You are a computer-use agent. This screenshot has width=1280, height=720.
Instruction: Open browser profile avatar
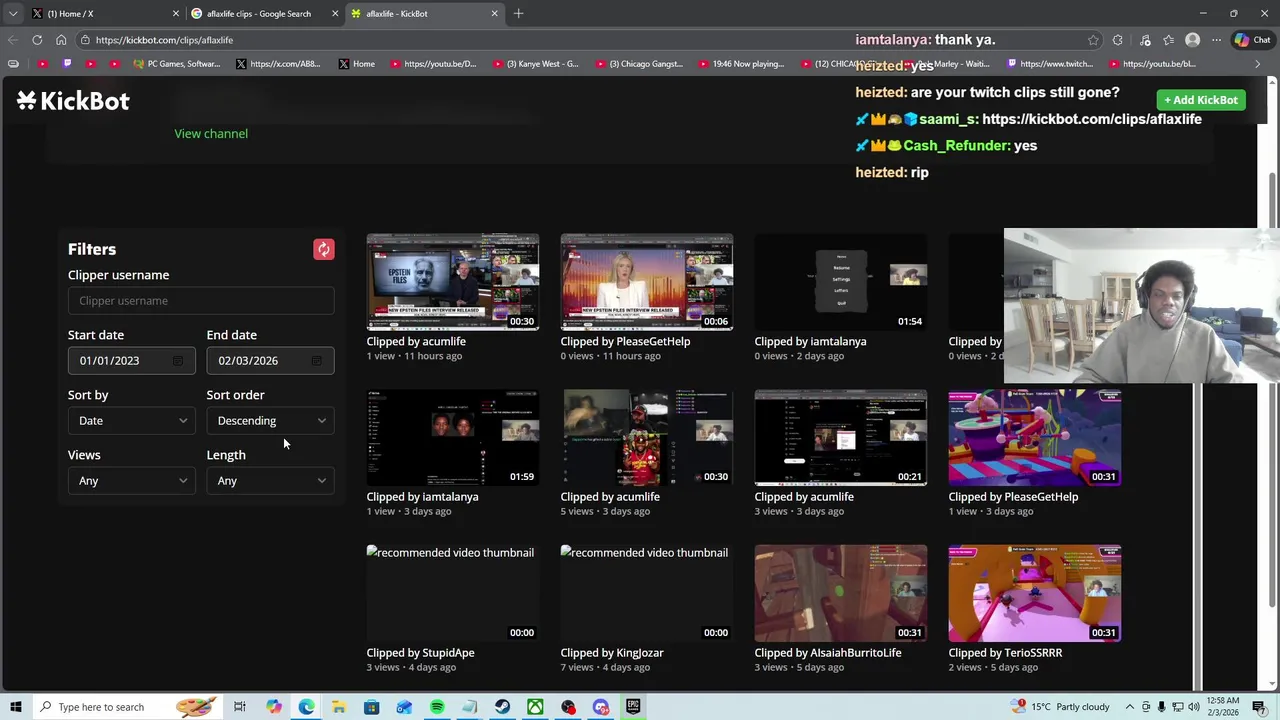[x=1192, y=40]
